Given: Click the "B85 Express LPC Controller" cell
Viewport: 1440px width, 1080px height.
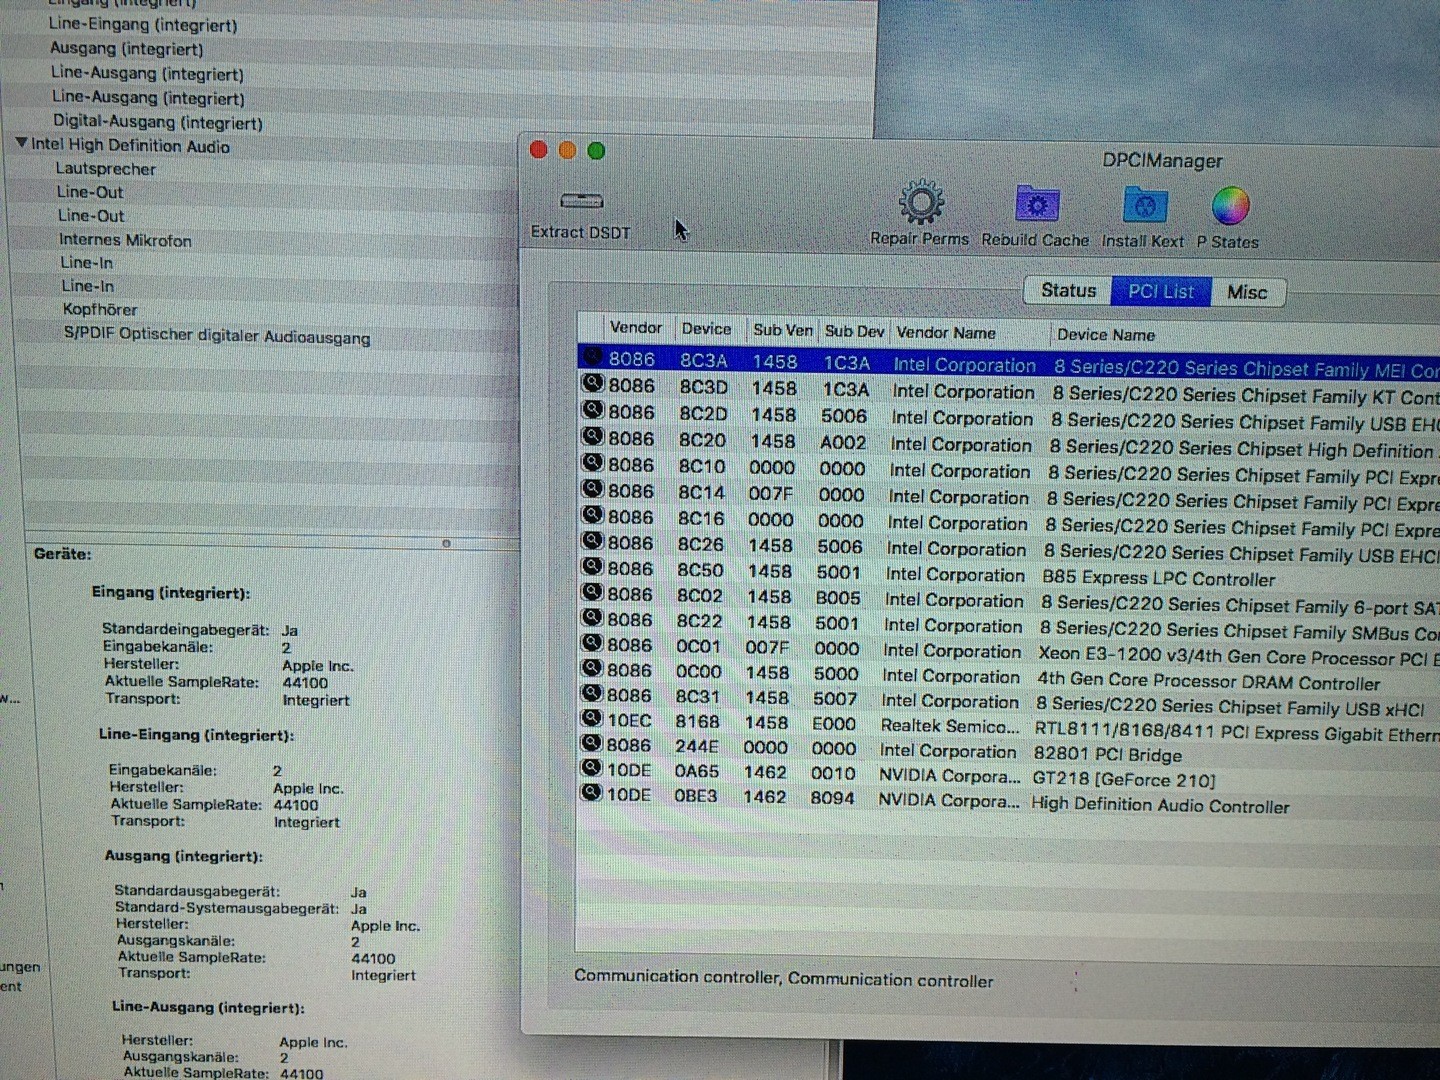Looking at the screenshot, I should (1159, 578).
